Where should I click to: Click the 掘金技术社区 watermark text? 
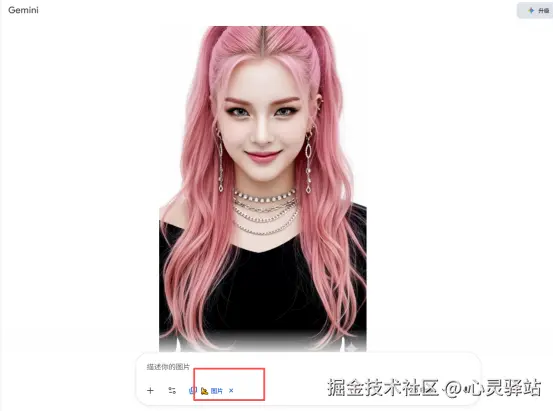(x=383, y=387)
